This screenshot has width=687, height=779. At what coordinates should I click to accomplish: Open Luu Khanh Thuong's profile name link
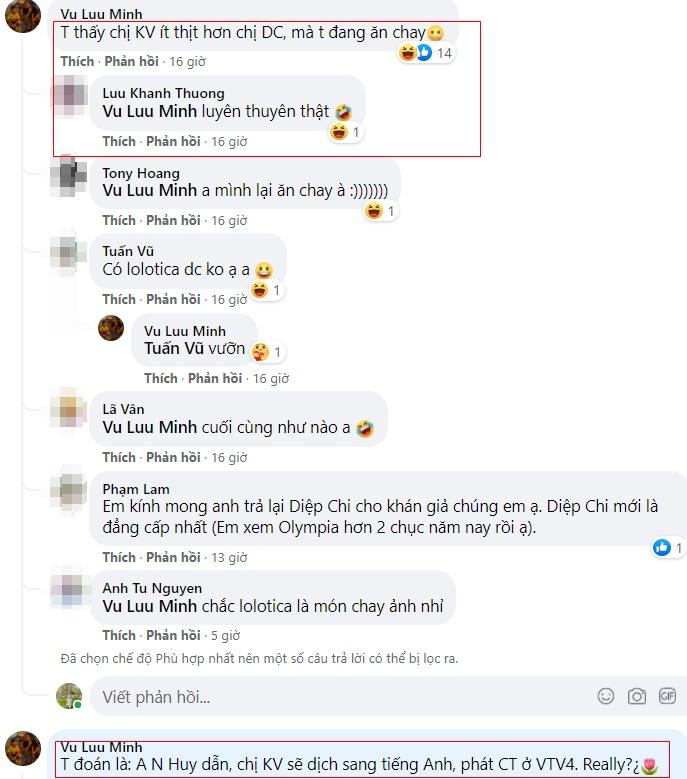coord(163,93)
